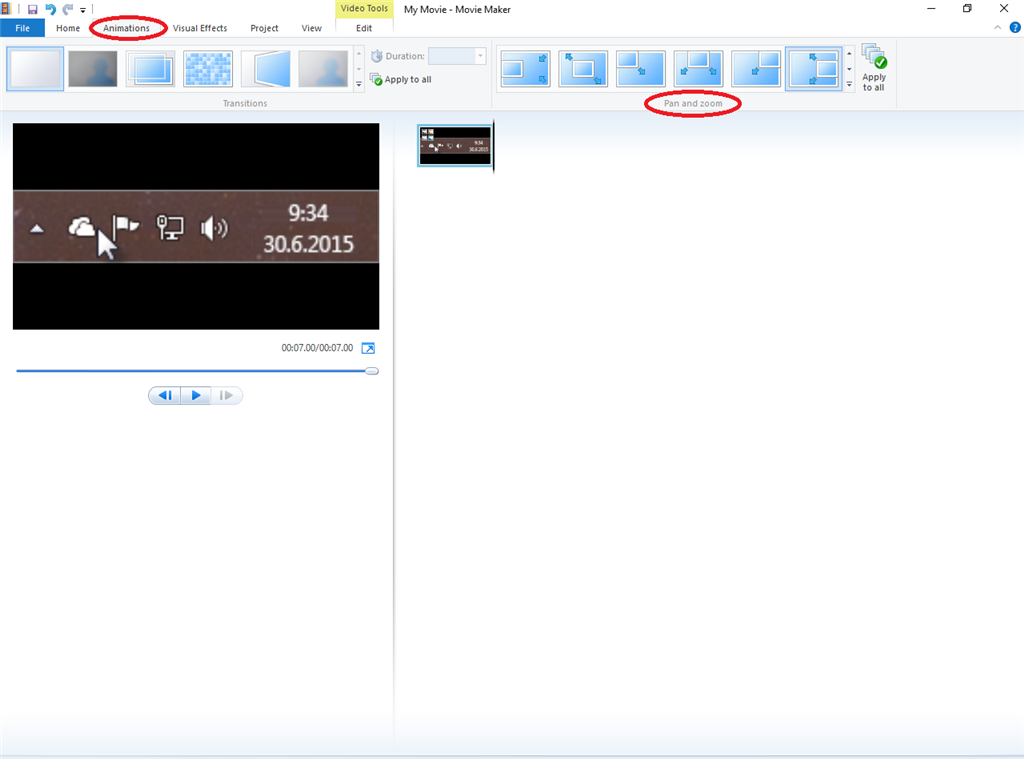The width and height of the screenshot is (1024, 759).
Task: Apply the light gray fading person transition
Action: pyautogui.click(x=323, y=69)
